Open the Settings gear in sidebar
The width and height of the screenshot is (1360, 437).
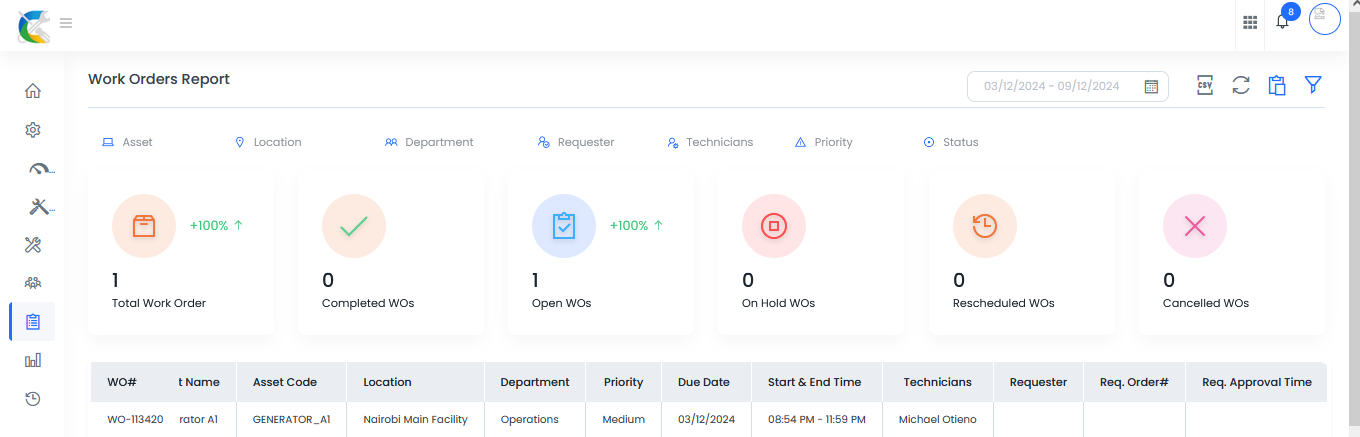point(33,130)
